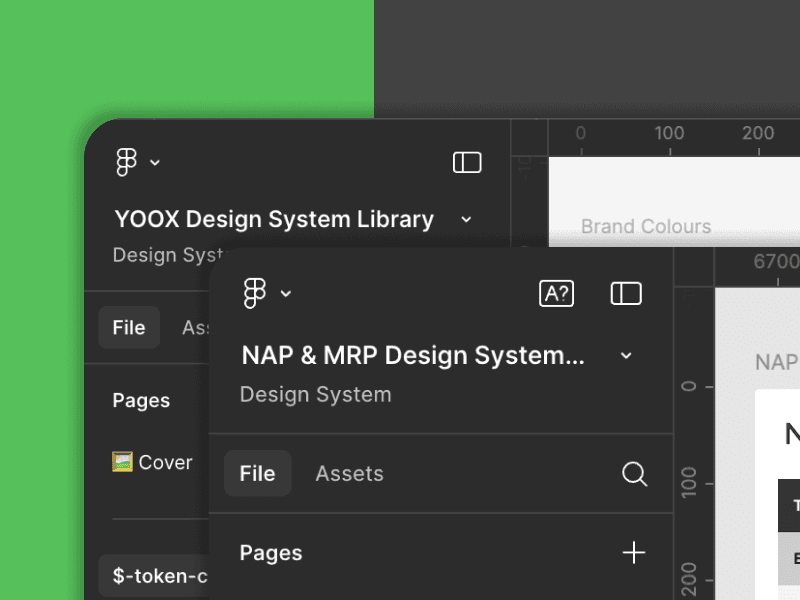Image resolution: width=800 pixels, height=600 pixels.
Task: Open YOOX Design System Library file dropdown
Action: (466, 219)
